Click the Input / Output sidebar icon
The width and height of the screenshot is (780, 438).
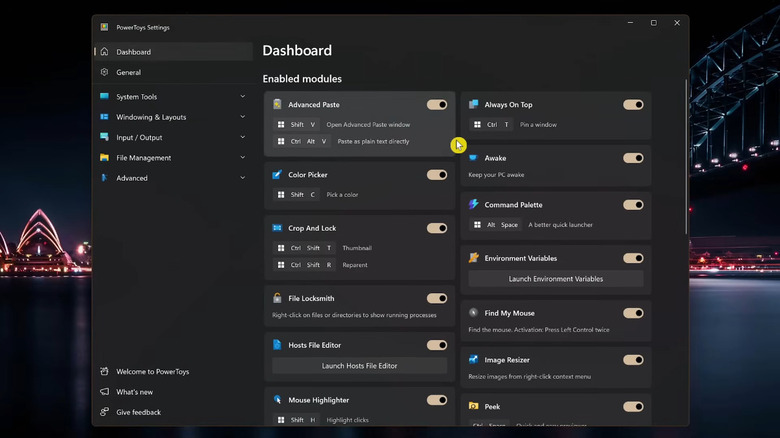[104, 137]
